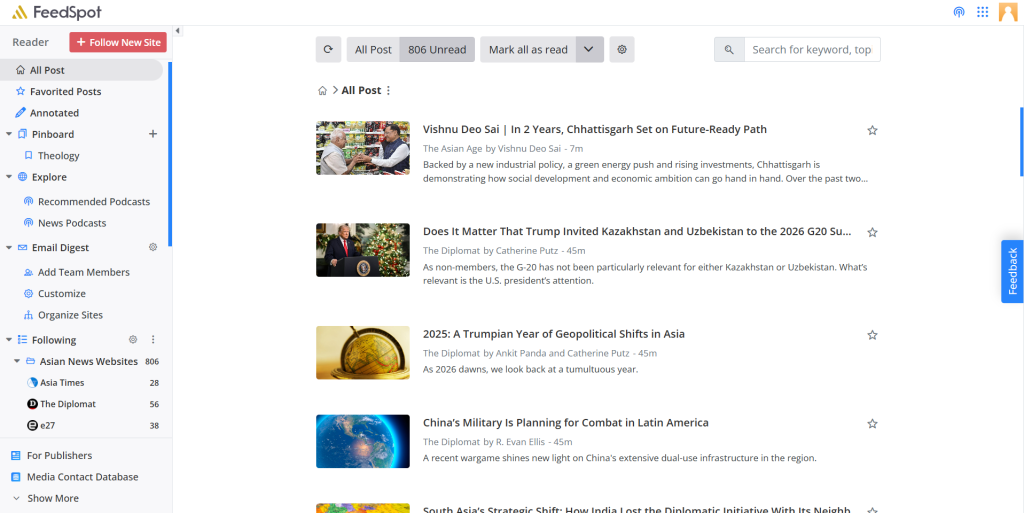
Task: Click the Following settings gear icon
Action: click(133, 340)
